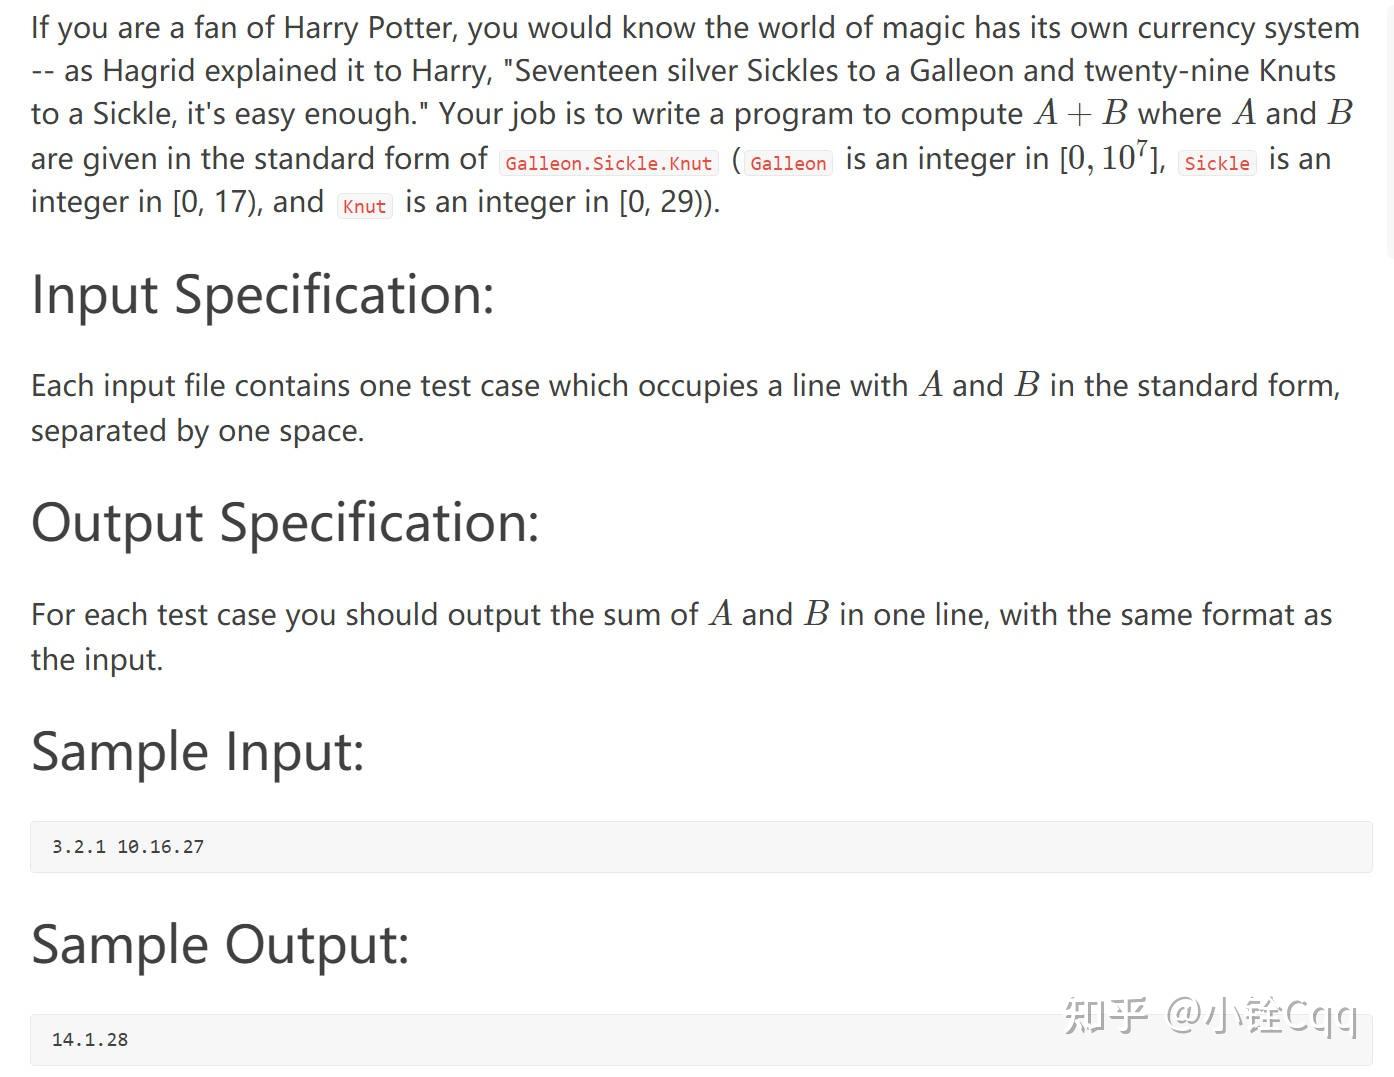The image size is (1394, 1077).
Task: Click the sample output code block 14.1.28
Action: point(701,1040)
